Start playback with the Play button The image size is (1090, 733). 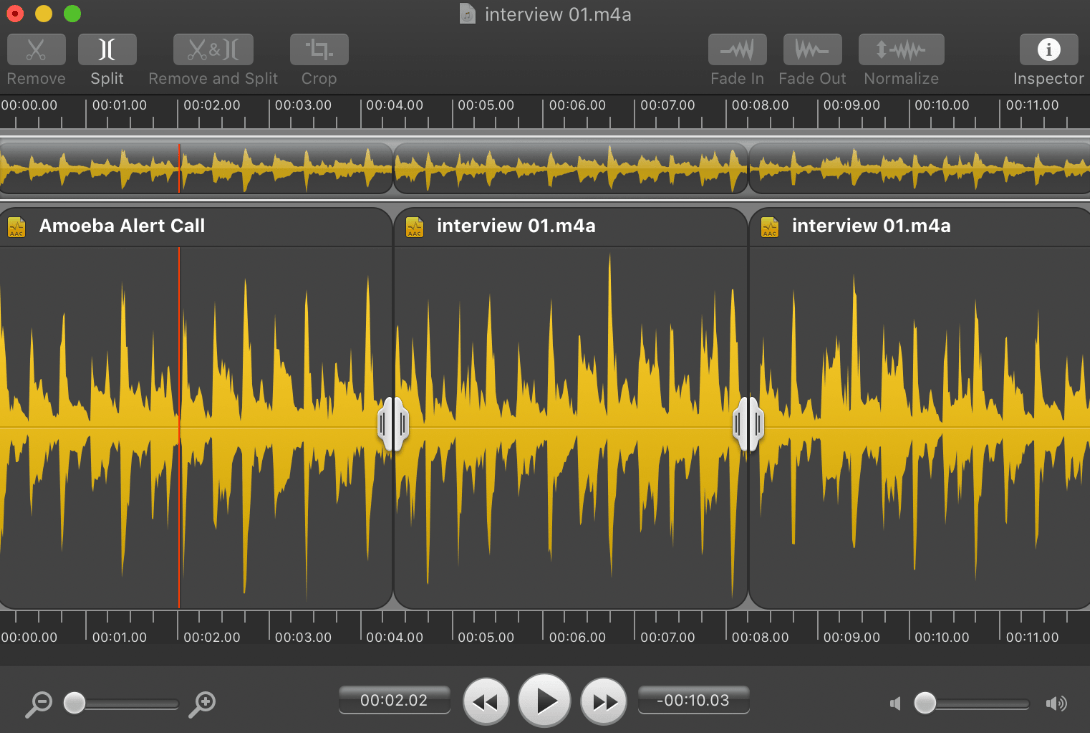(544, 701)
